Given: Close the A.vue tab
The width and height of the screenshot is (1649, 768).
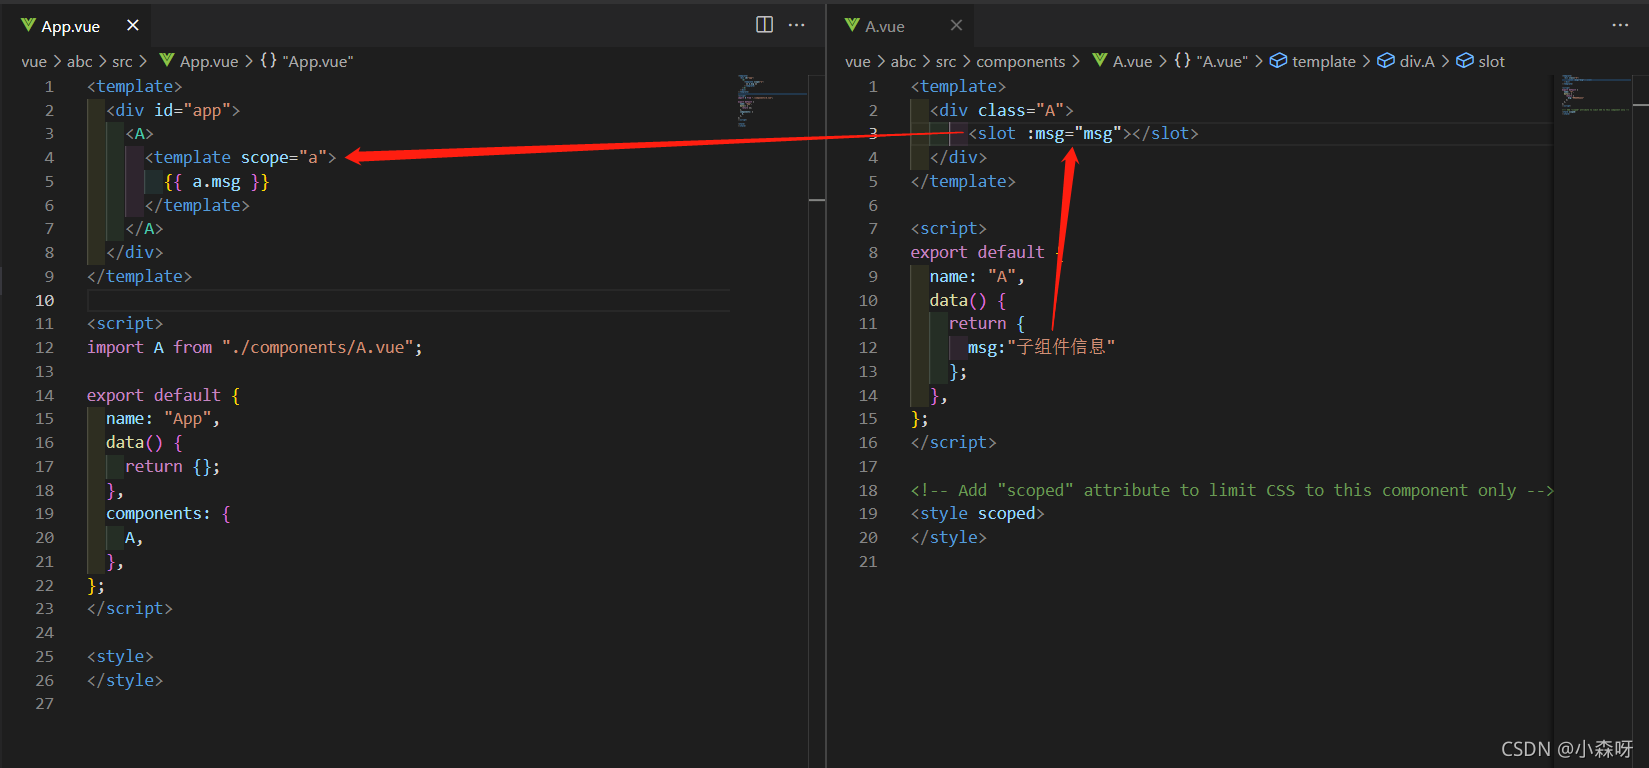Looking at the screenshot, I should [956, 25].
